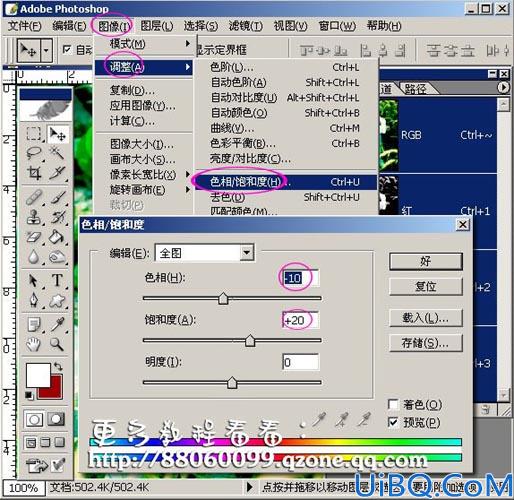Select the Type tool
This screenshot has height=500, width=514.
pos(58,281)
